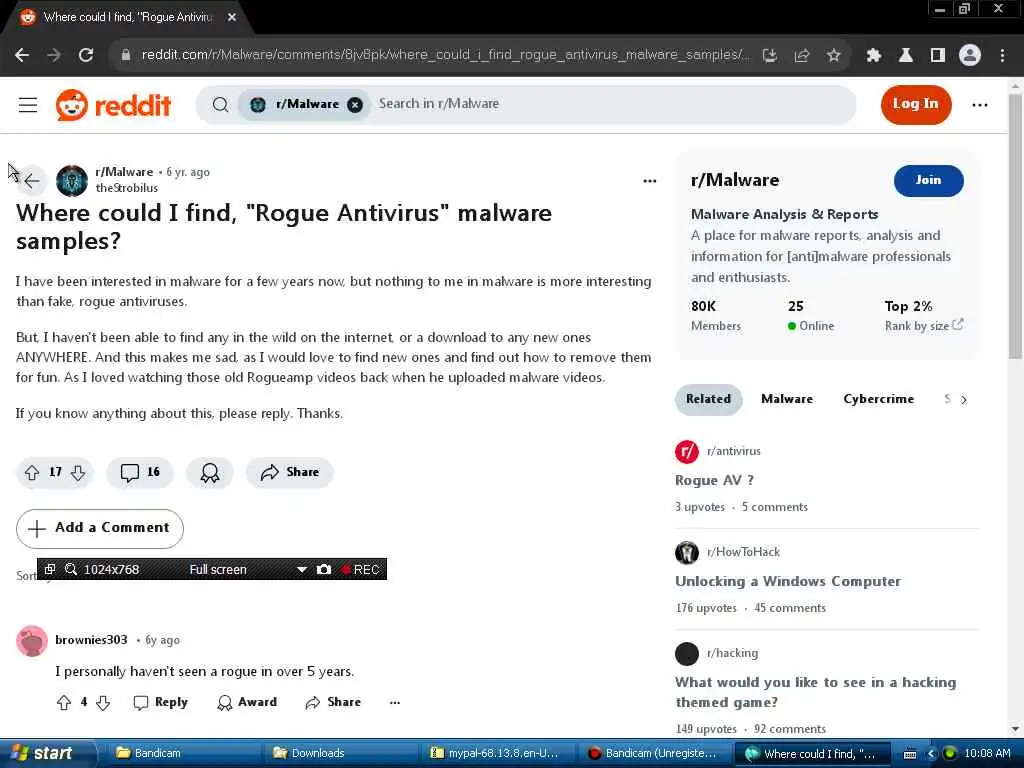The image size is (1024, 768).
Task: Open more options on brownies303's comment
Action: coord(394,703)
